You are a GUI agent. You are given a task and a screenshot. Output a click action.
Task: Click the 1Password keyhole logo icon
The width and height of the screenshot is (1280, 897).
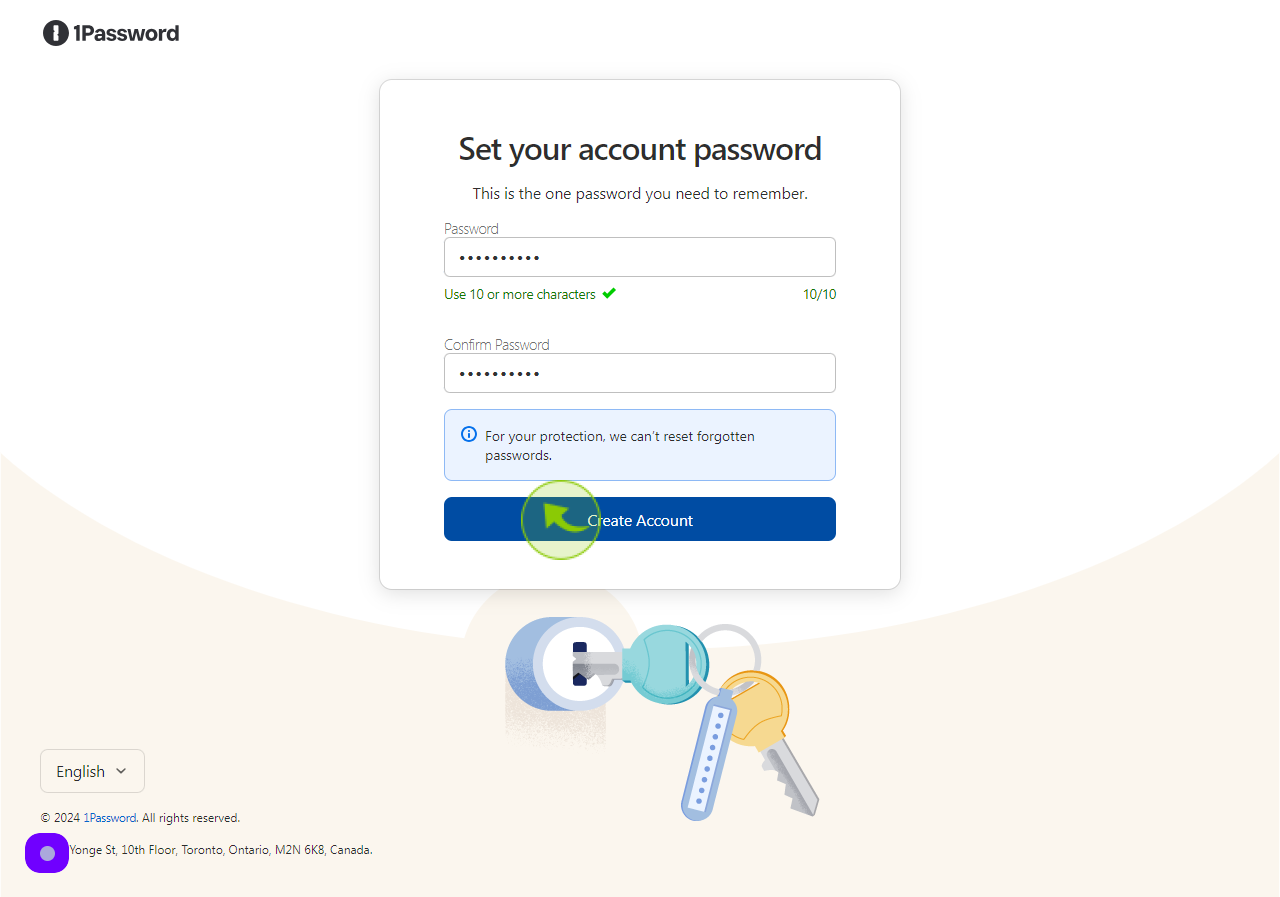[55, 33]
